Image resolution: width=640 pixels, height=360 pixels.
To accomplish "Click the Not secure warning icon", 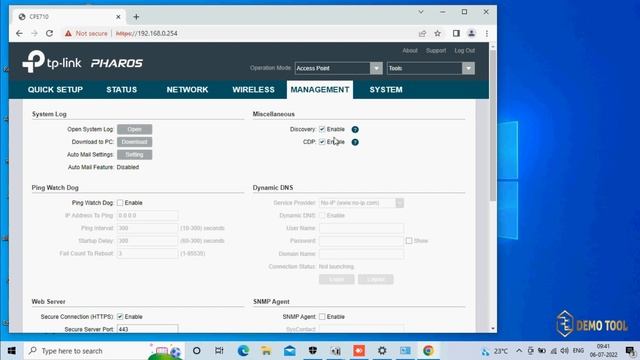I will pos(68,33).
